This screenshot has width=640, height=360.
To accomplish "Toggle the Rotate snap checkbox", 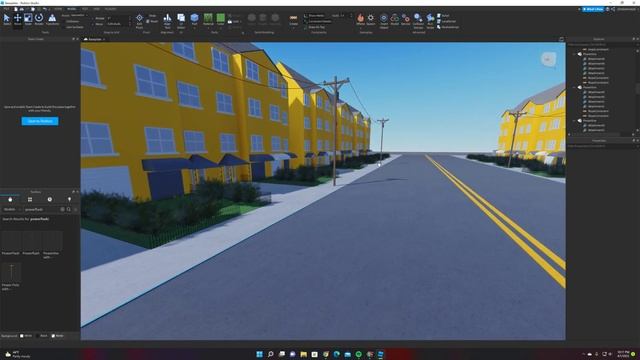I will tap(93, 18).
